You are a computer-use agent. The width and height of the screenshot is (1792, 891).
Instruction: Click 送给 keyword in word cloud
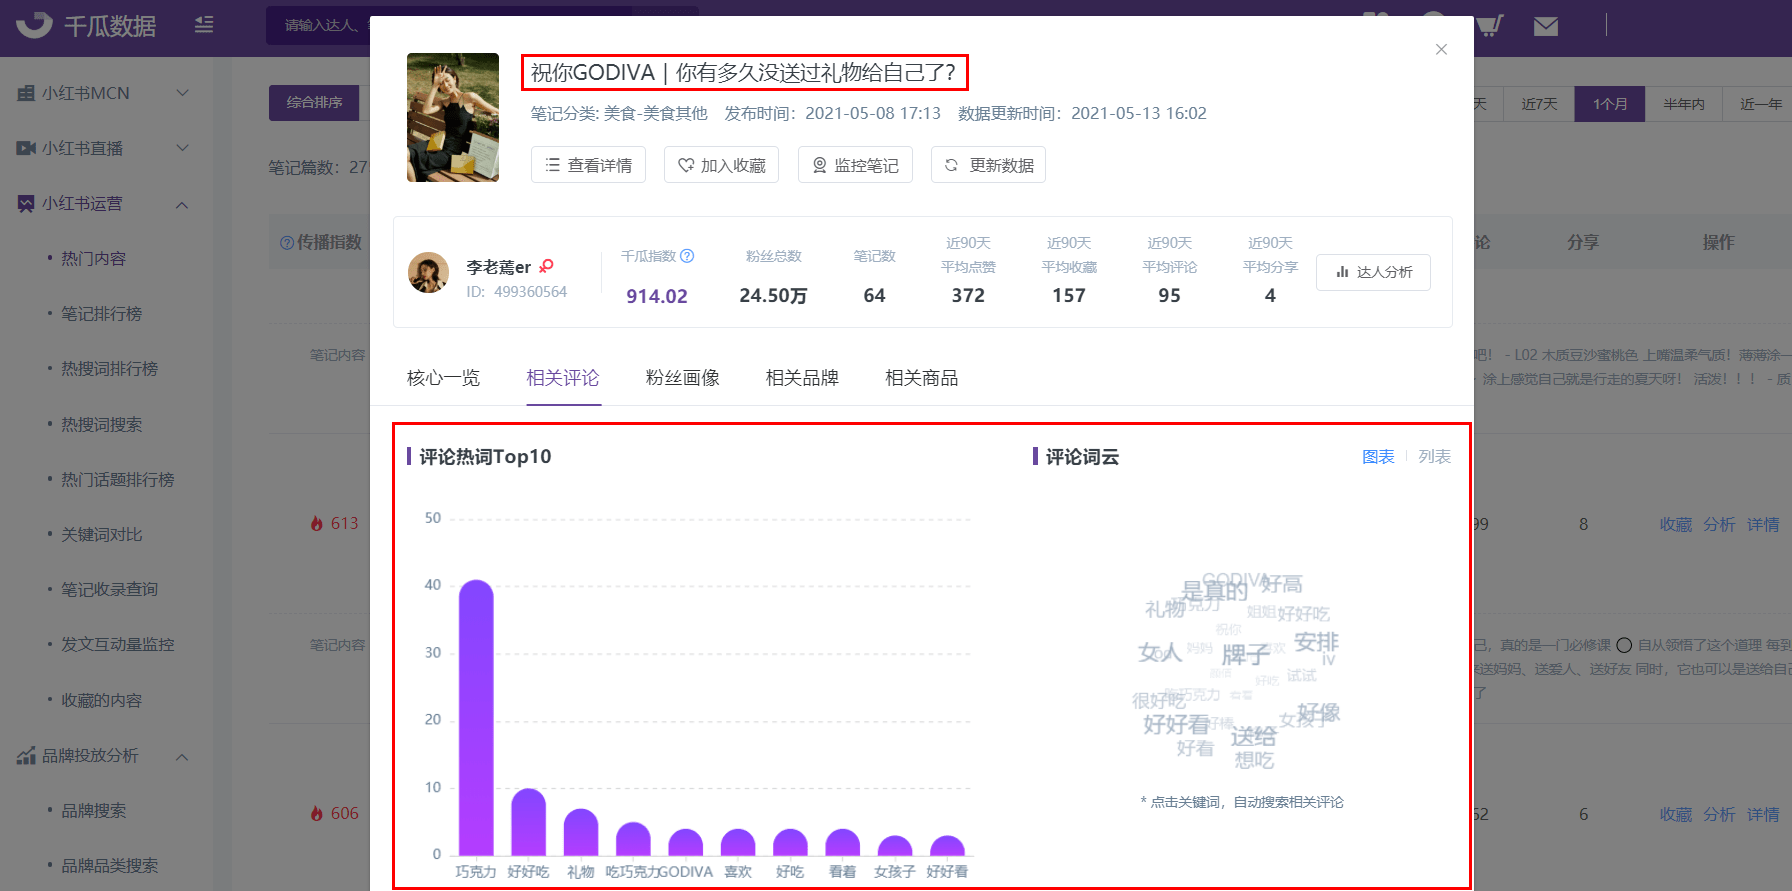click(x=1253, y=737)
